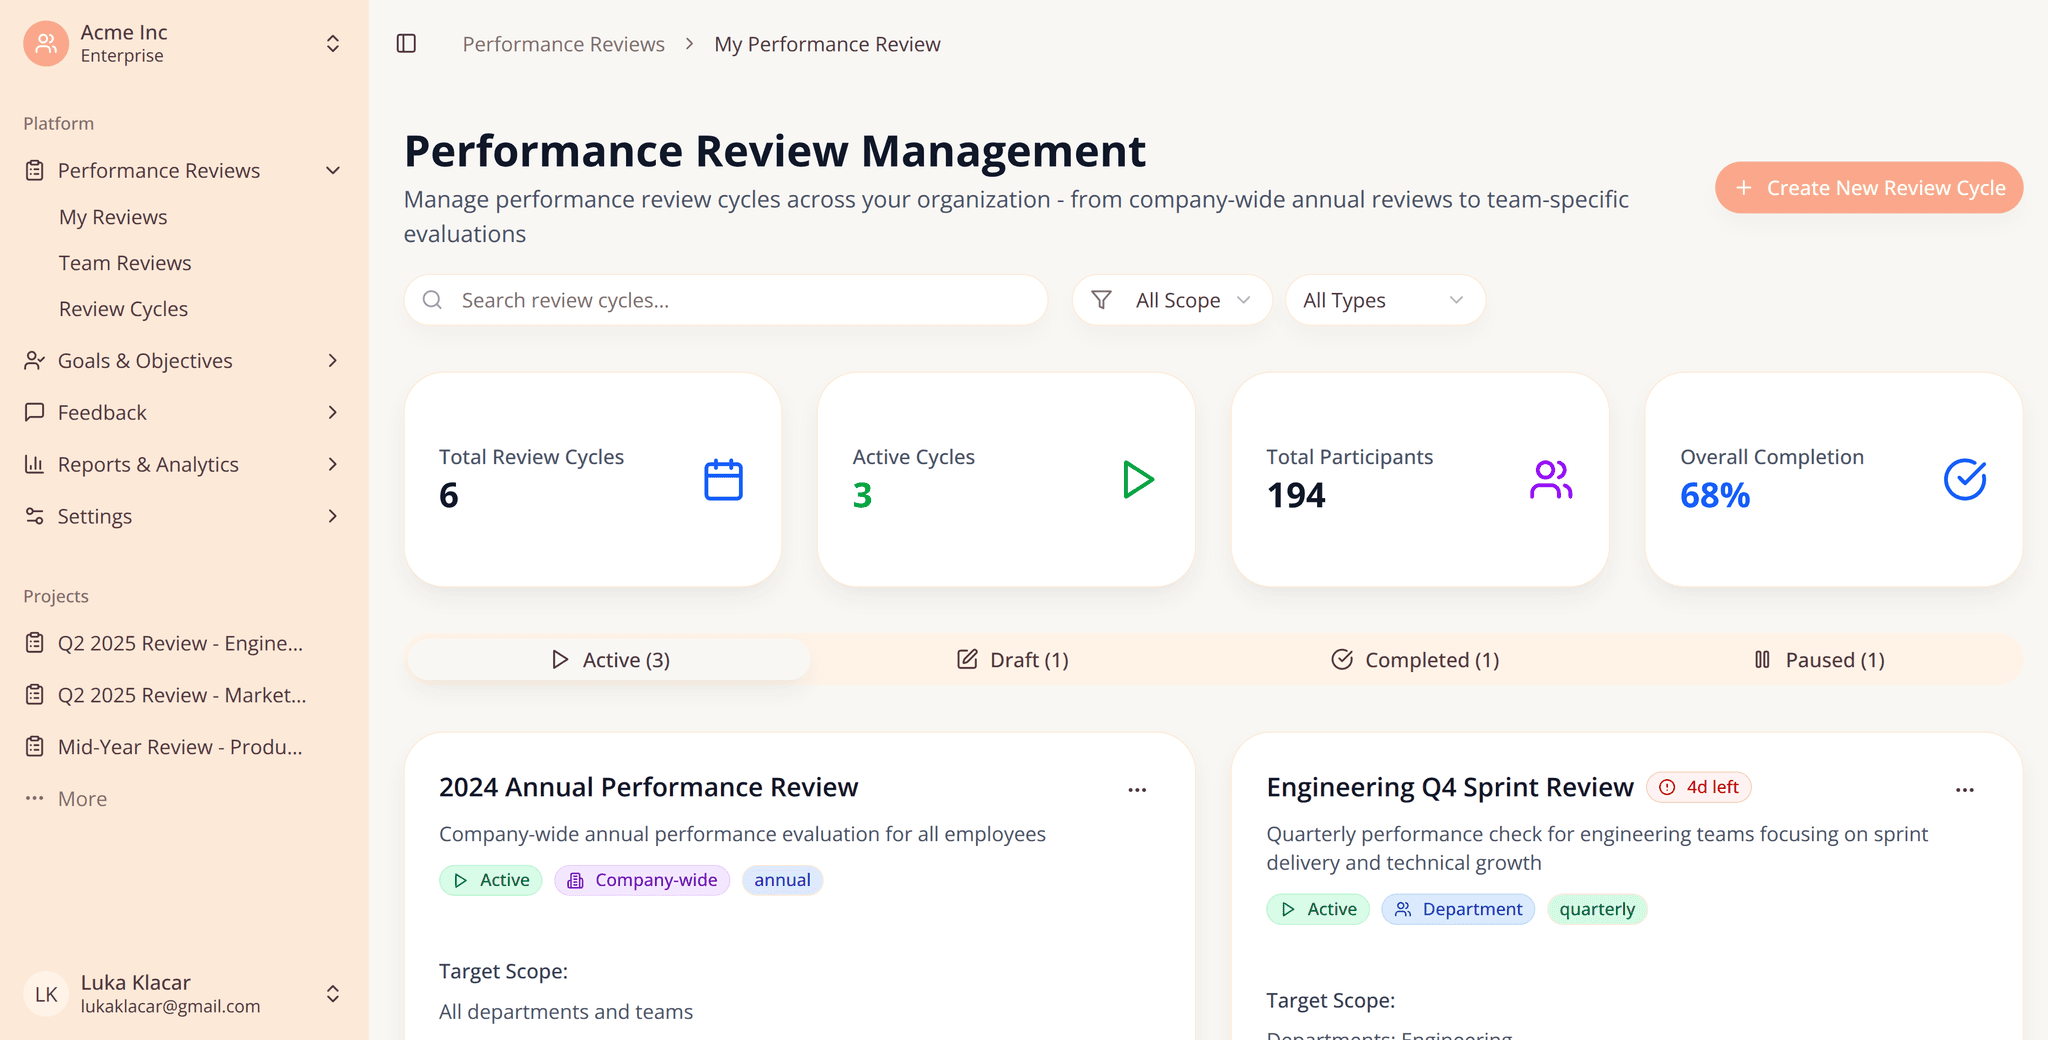The width and height of the screenshot is (2048, 1040).
Task: Click Create New Review Cycle button
Action: click(1869, 188)
